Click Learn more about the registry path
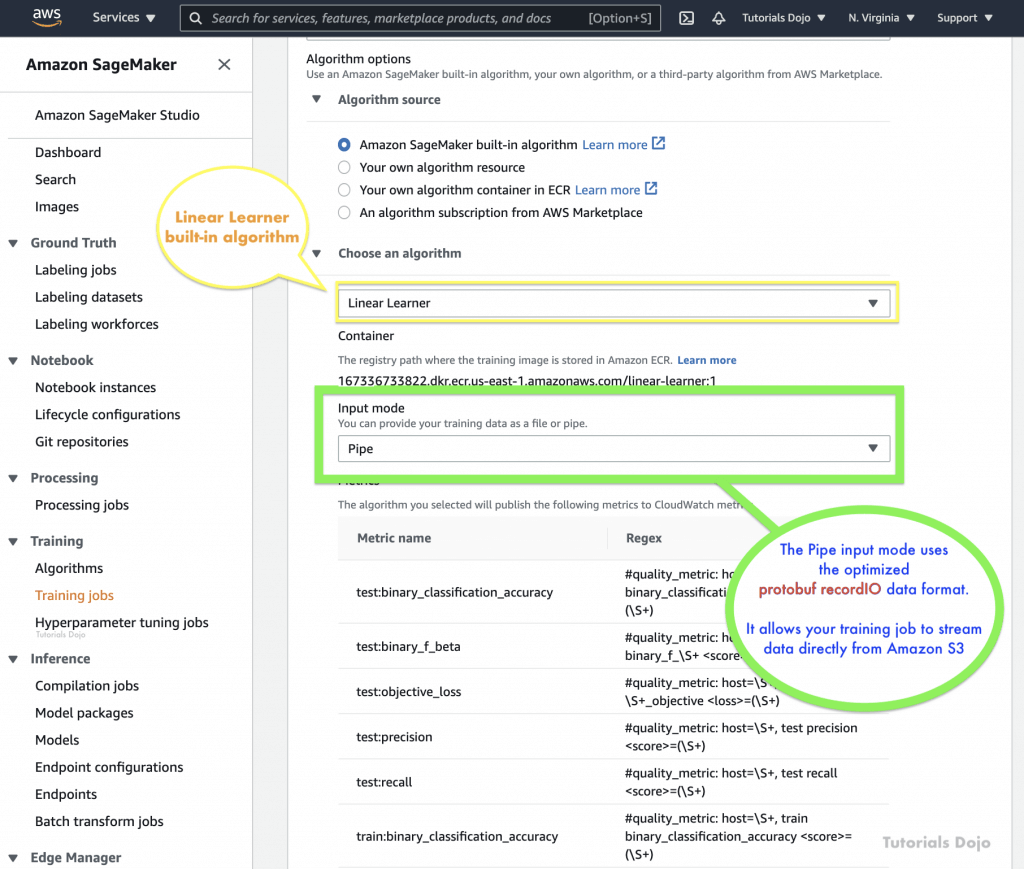The width and height of the screenshot is (1024, 869). pos(707,360)
